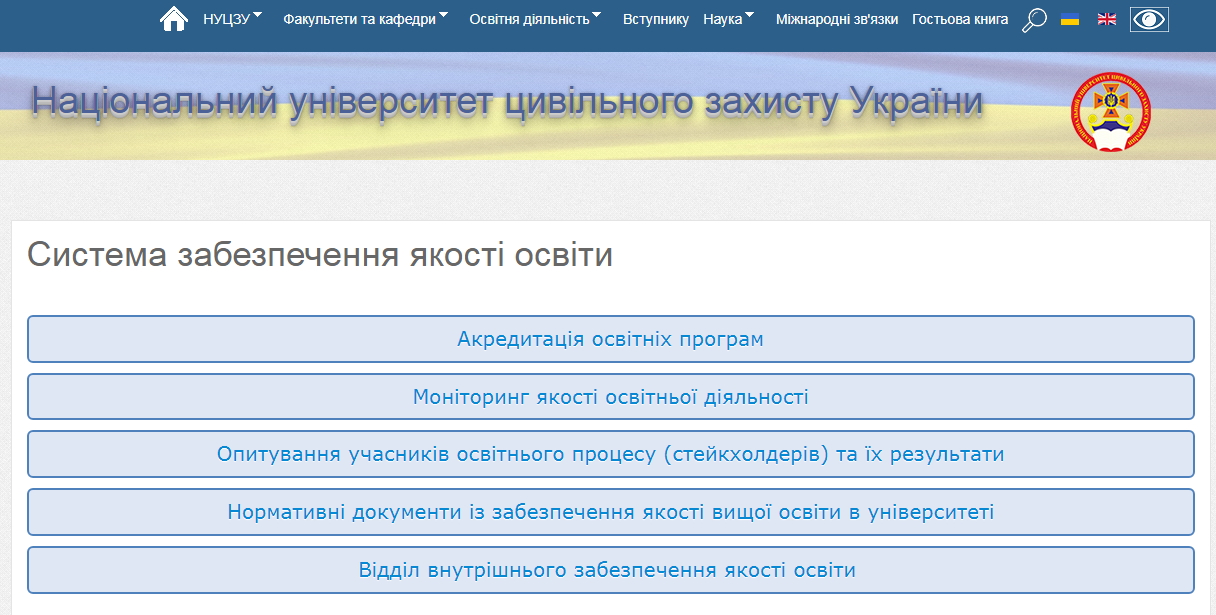Click the Система забезпечення якості освіти heading
This screenshot has width=1216, height=615.
tap(320, 255)
